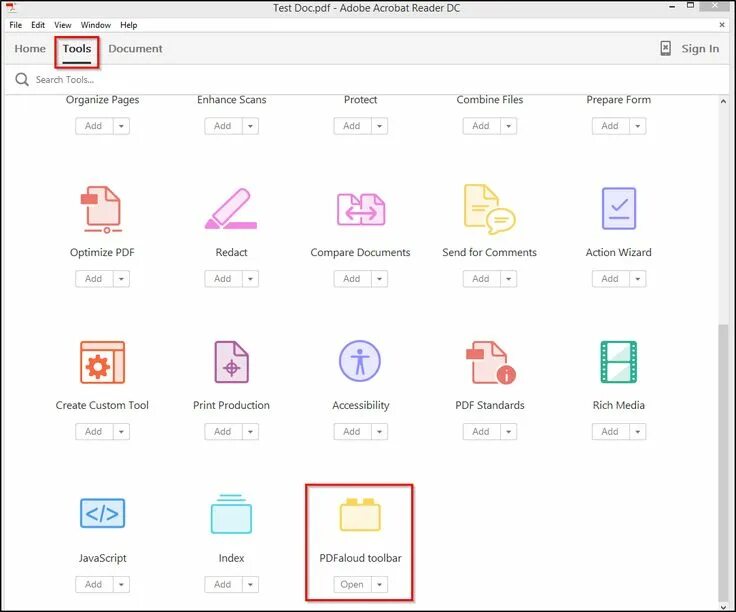Click Add under PDF Standards
Image resolution: width=736 pixels, height=612 pixels.
pos(481,431)
